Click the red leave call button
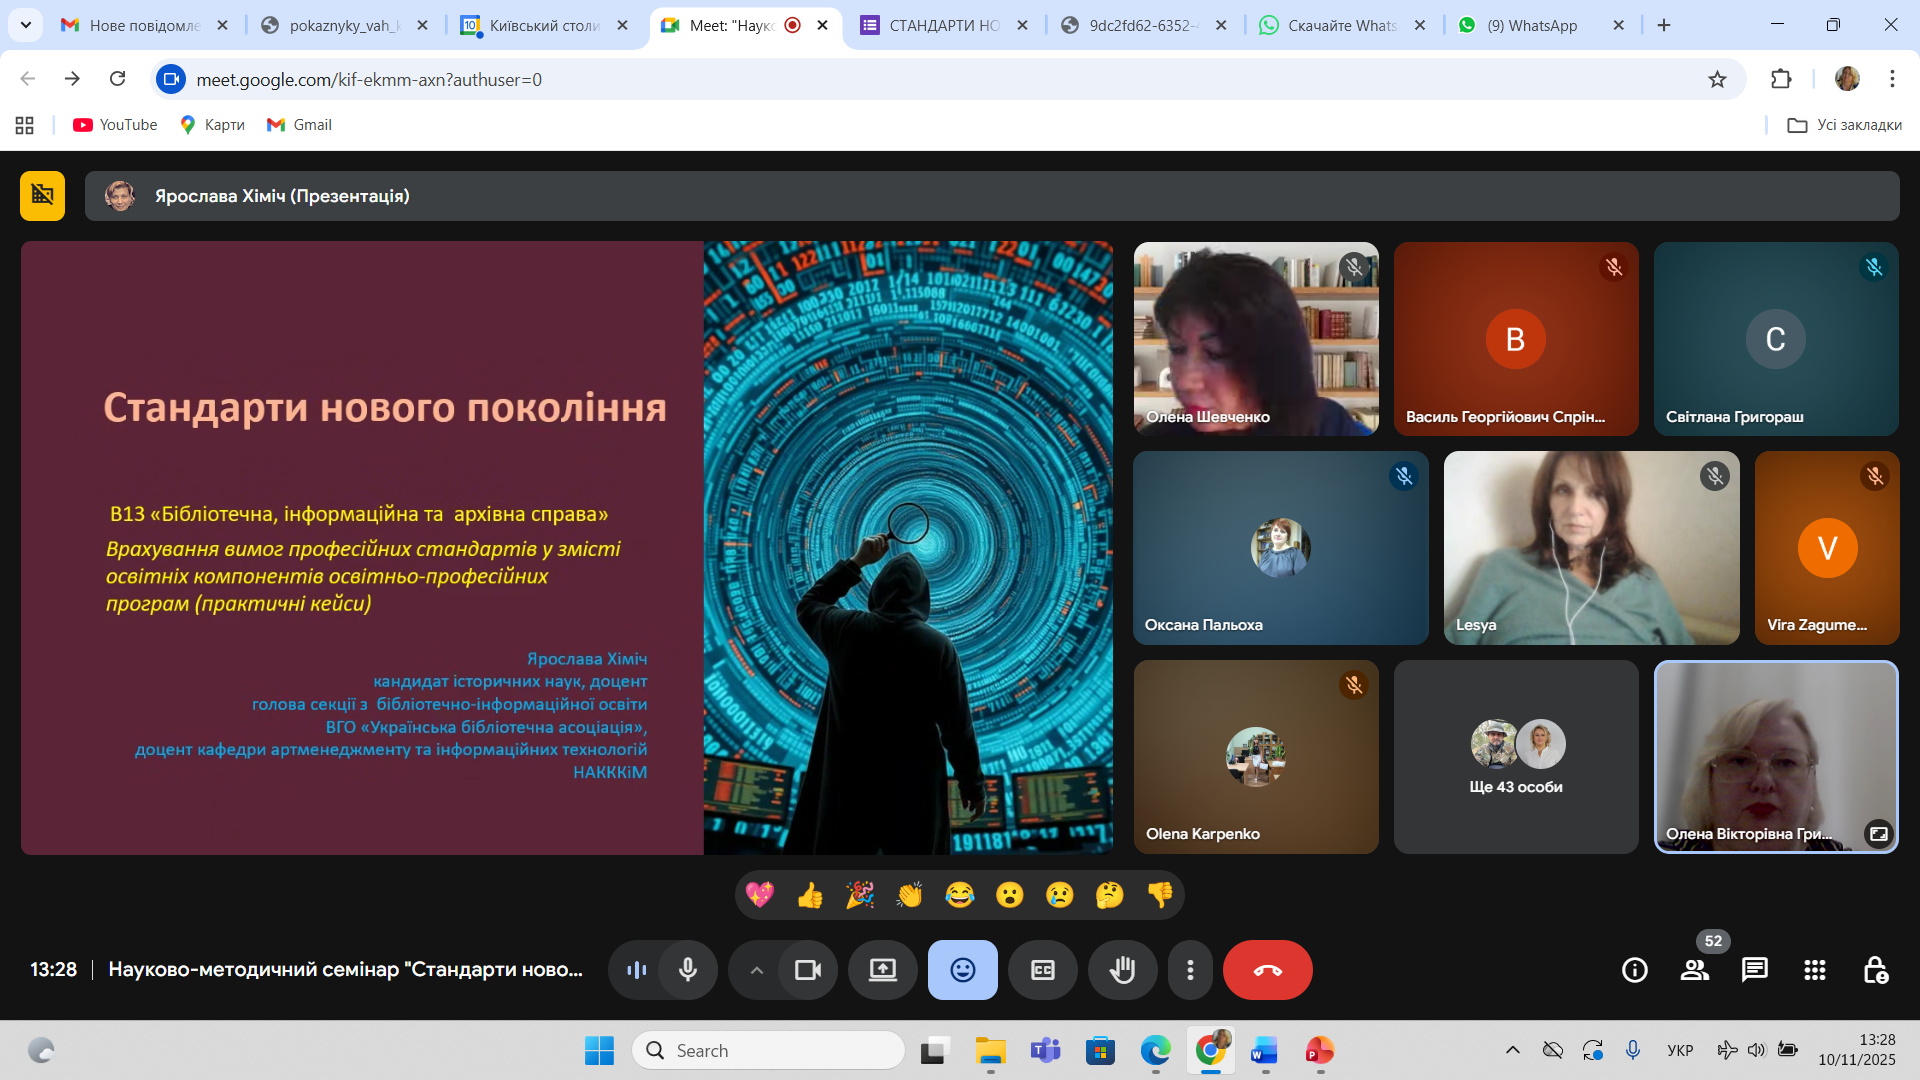The image size is (1920, 1080). pyautogui.click(x=1267, y=970)
